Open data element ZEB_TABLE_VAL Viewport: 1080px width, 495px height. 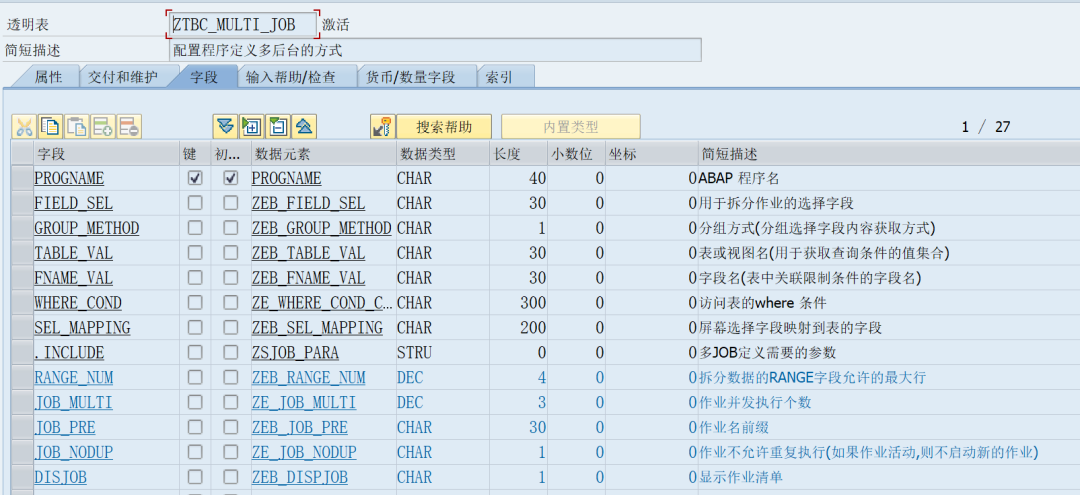click(x=308, y=253)
